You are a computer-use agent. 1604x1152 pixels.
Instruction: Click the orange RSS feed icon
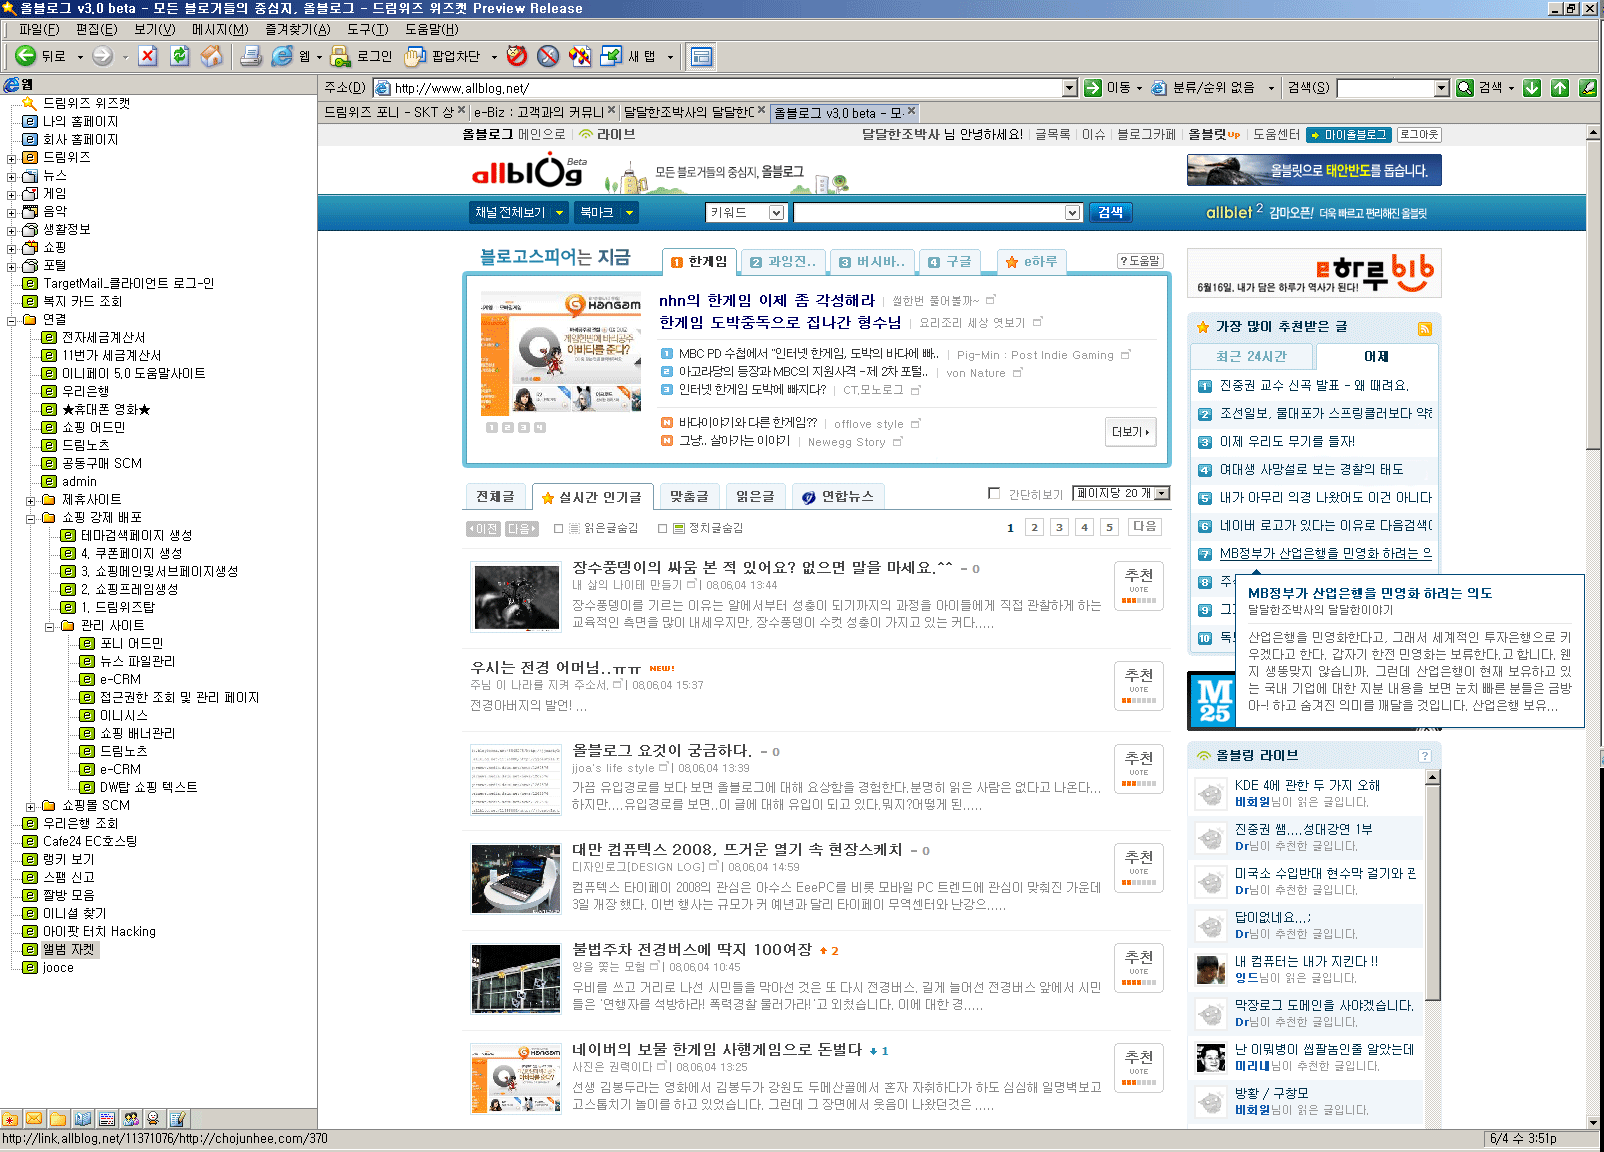point(1425,329)
